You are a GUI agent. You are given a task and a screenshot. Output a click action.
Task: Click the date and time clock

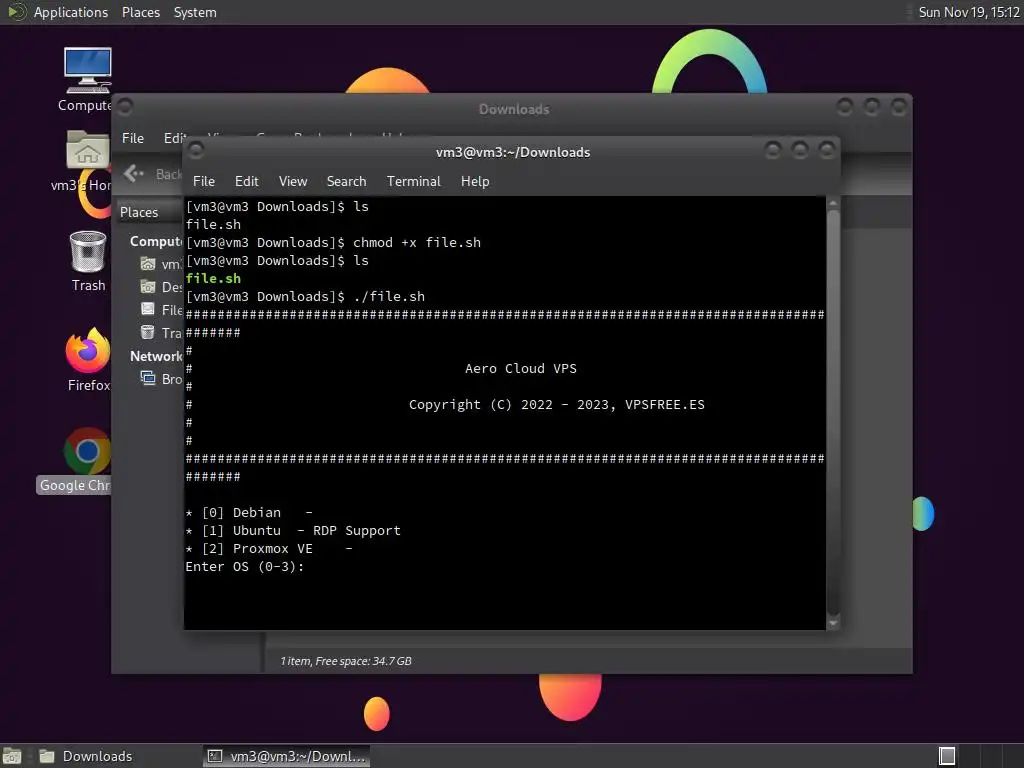pos(968,12)
